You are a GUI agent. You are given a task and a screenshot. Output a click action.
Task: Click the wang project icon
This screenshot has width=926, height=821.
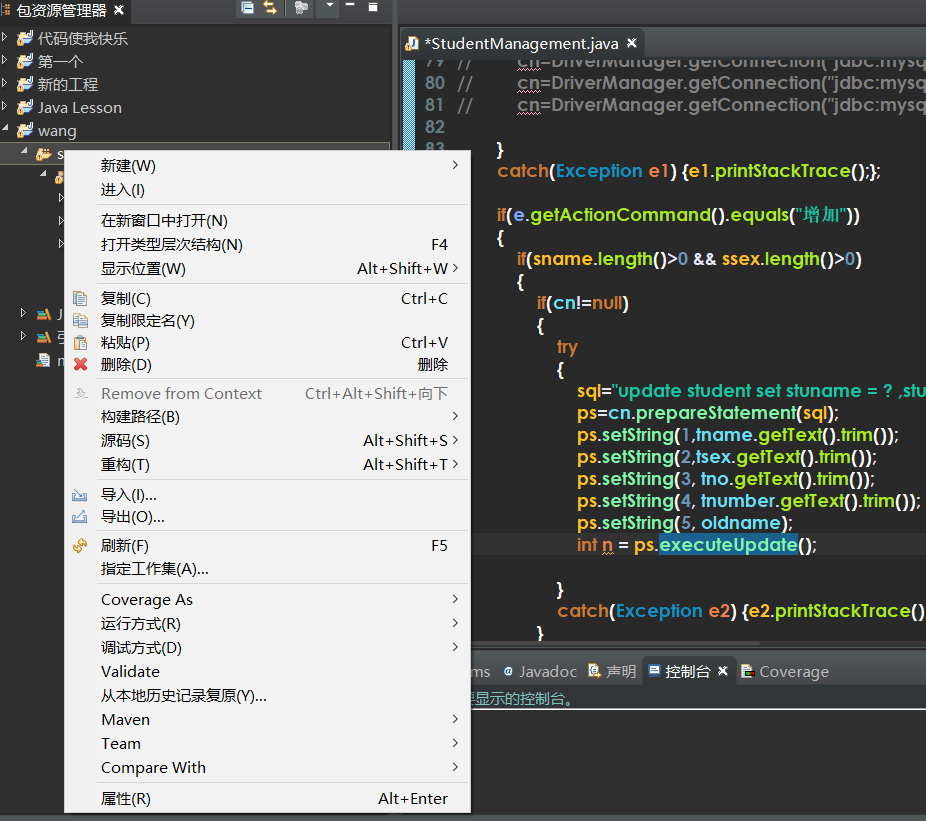click(x=25, y=131)
